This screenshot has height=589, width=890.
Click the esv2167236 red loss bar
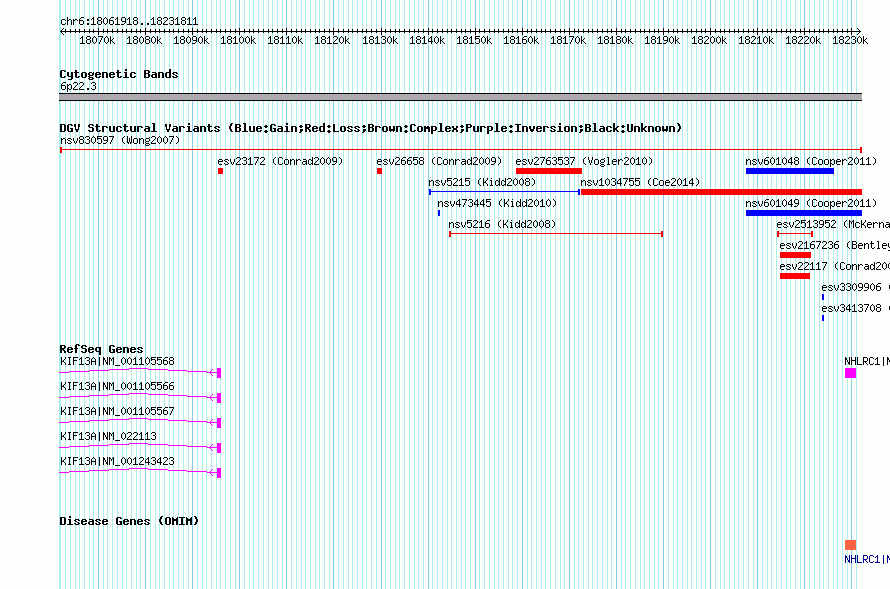coord(795,255)
